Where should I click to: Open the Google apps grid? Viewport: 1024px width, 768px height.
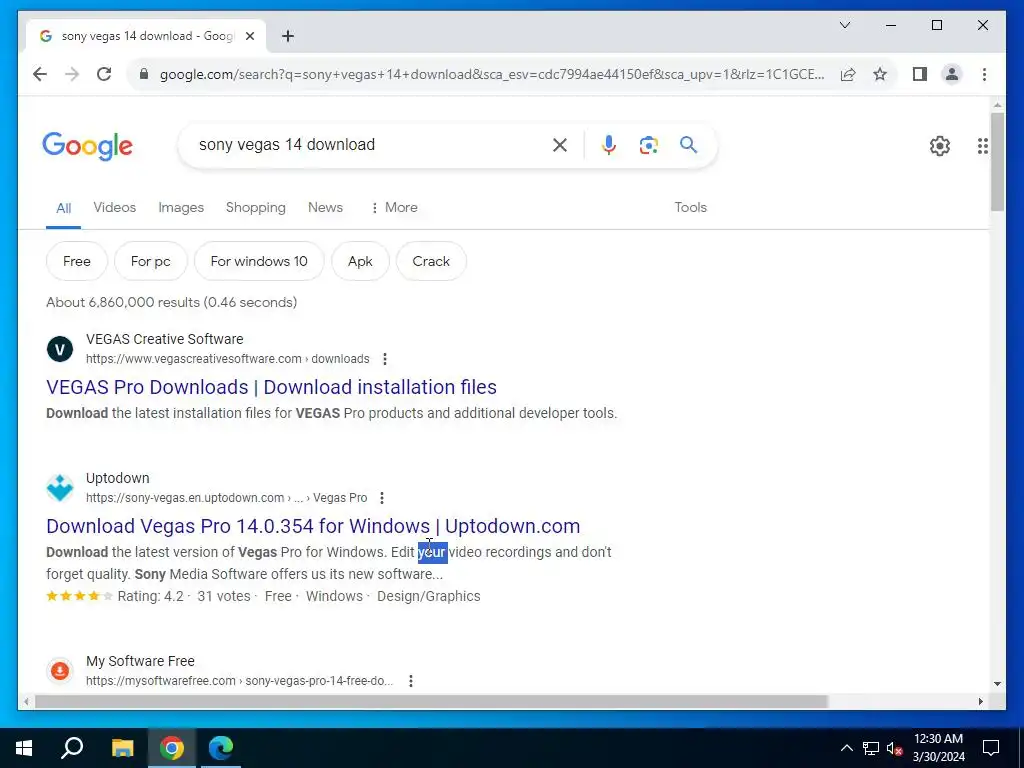[x=982, y=146]
